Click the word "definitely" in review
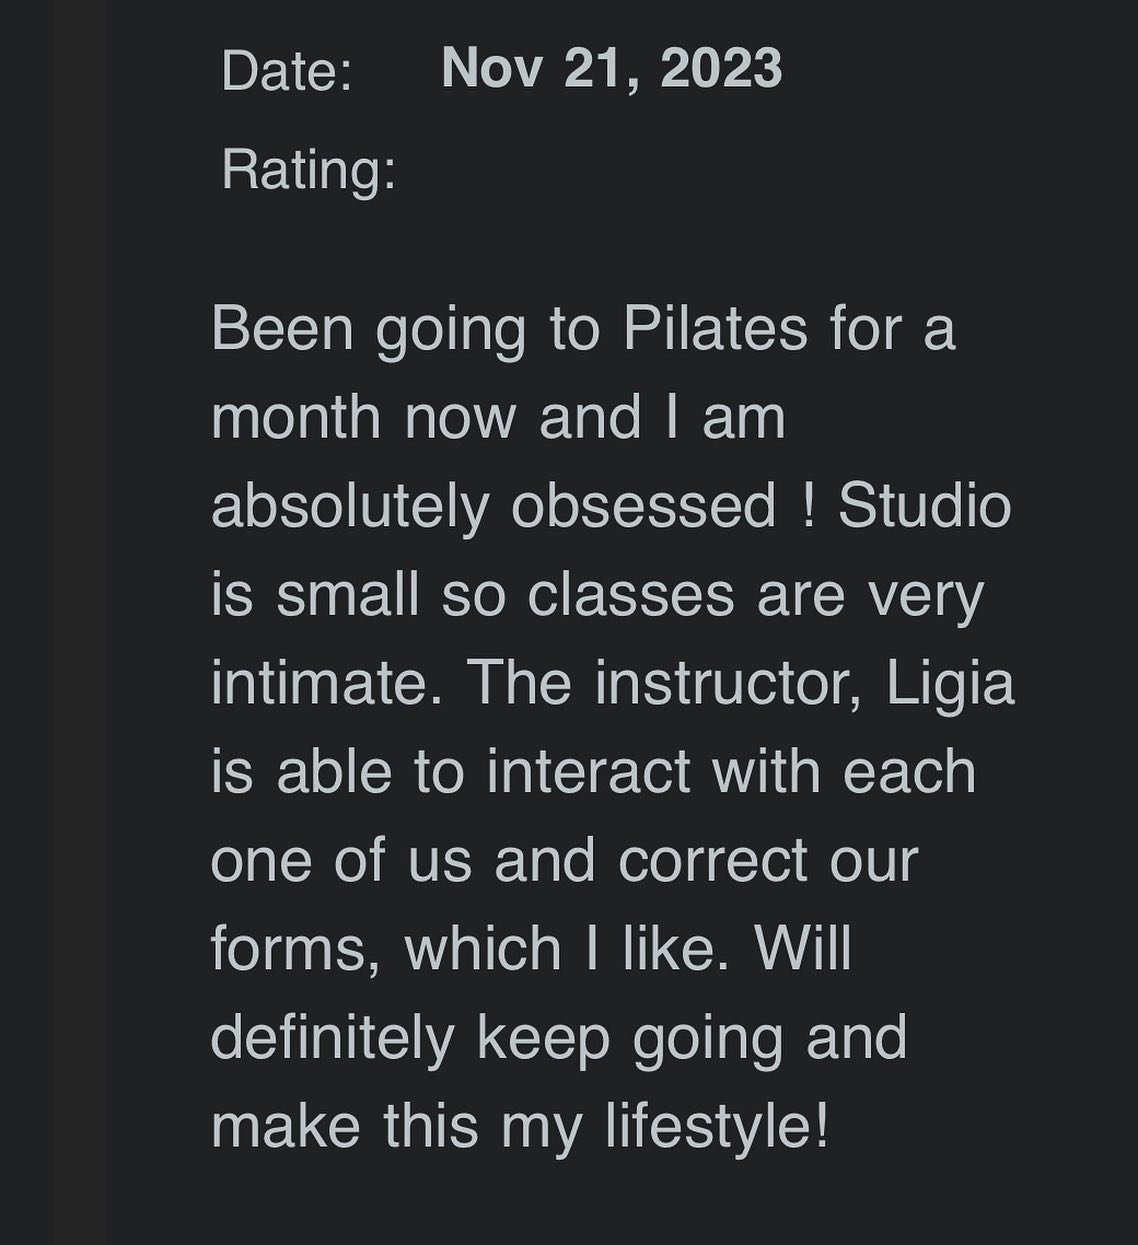The width and height of the screenshot is (1138, 1245). tap(332, 1038)
